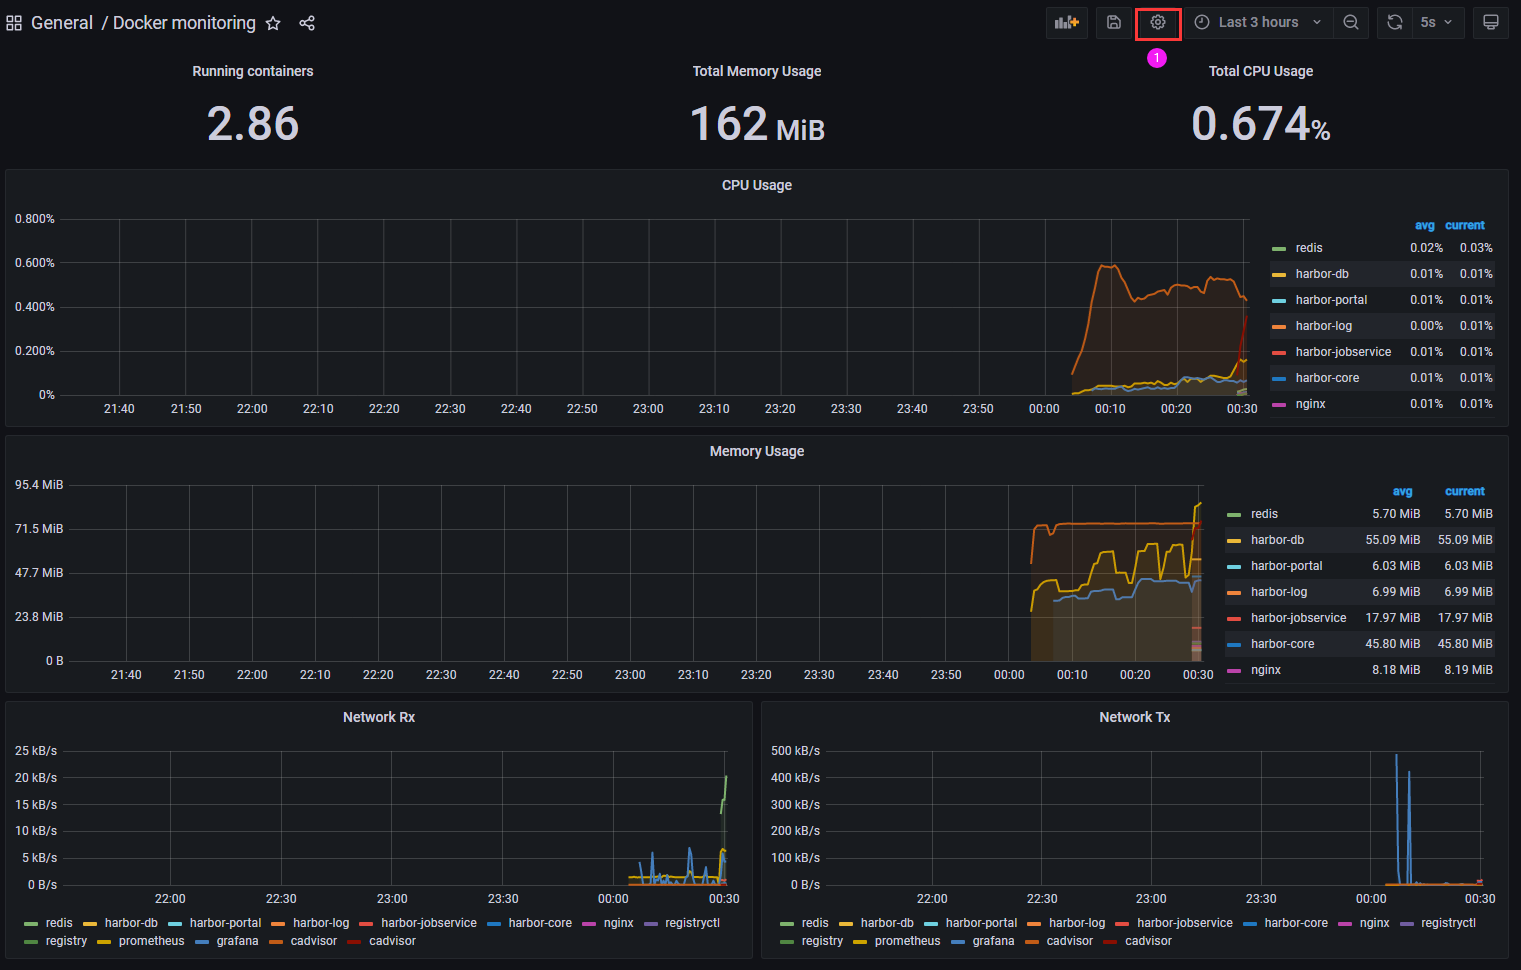
Task: Open the Memory Usage panel title menu
Action: 757,451
